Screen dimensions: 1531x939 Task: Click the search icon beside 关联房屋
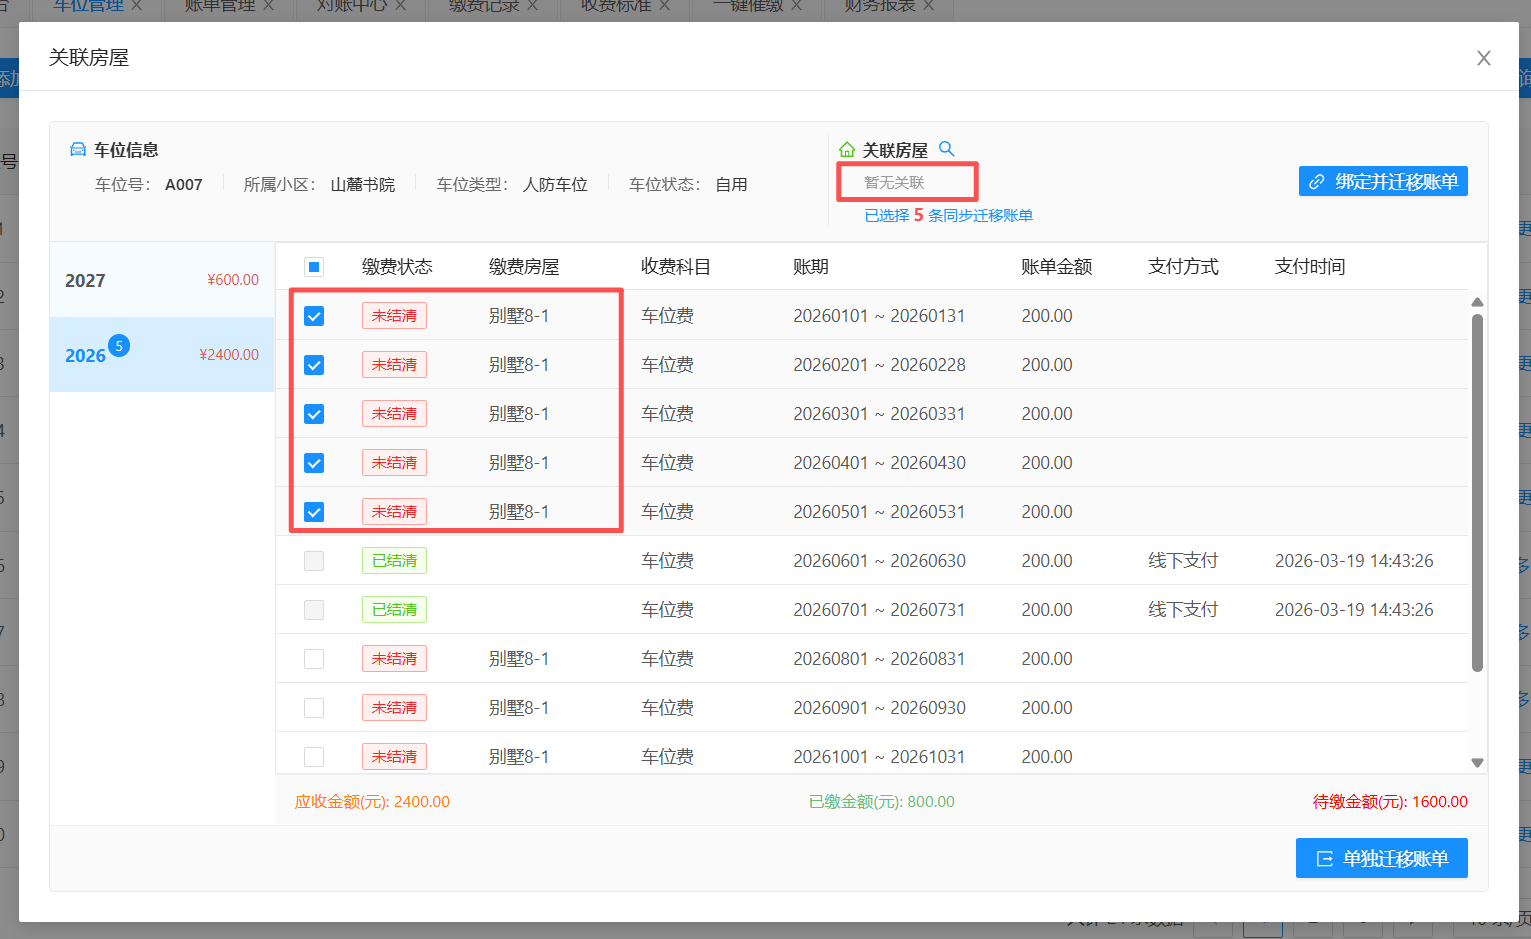[x=946, y=149]
